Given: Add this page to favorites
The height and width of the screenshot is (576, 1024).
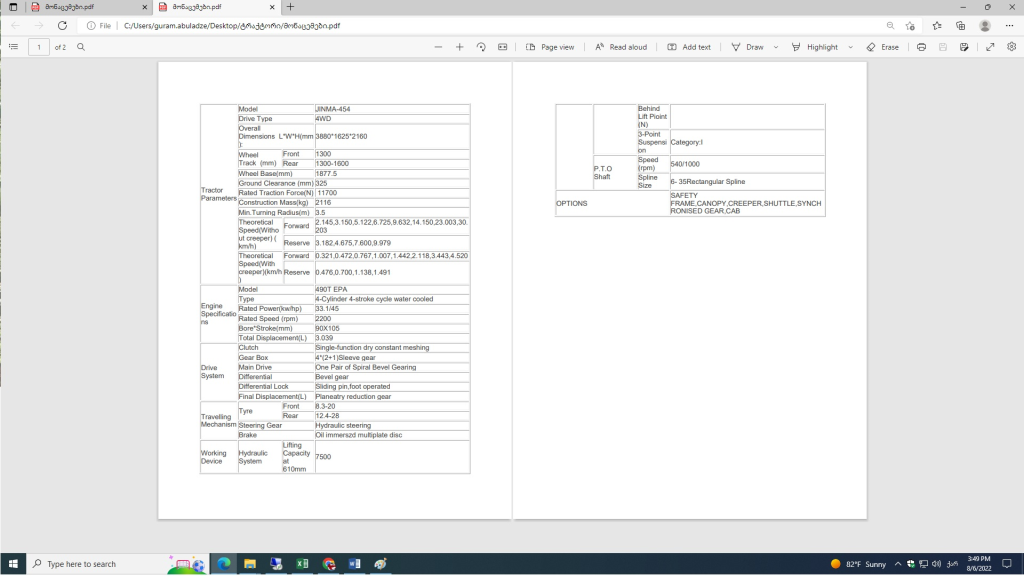Looking at the screenshot, I should [x=910, y=25].
